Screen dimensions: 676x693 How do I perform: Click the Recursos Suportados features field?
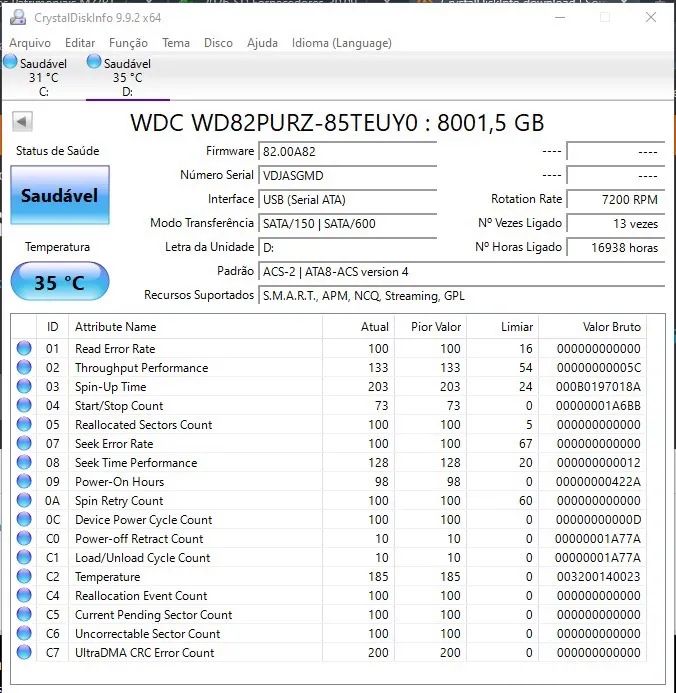pyautogui.click(x=462, y=295)
